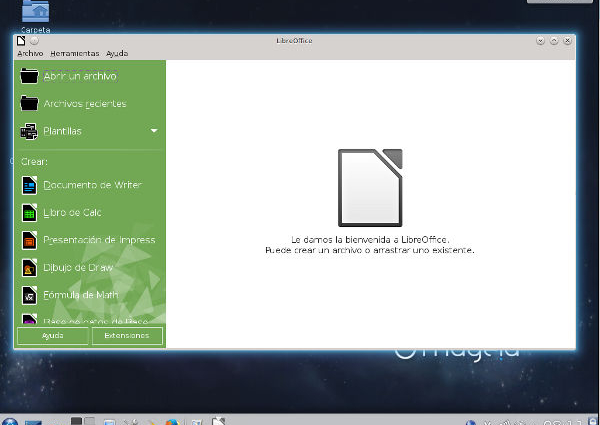Click the Impress presentation icon
The width and height of the screenshot is (600, 425).
[x=29, y=240]
